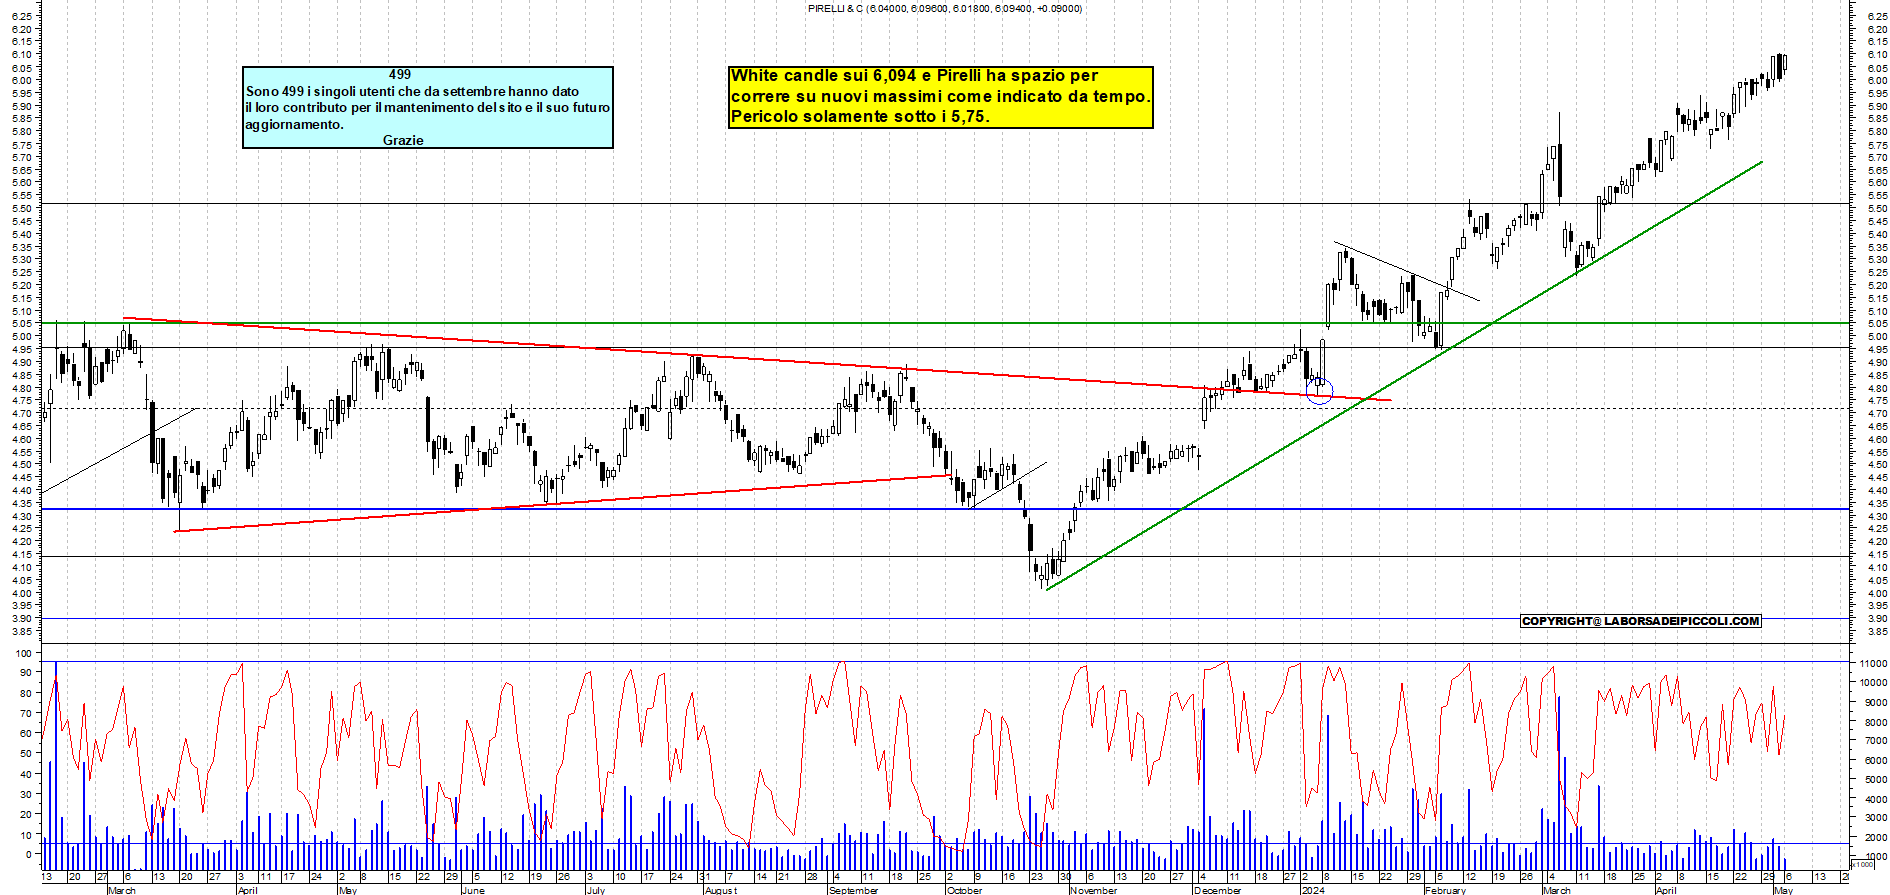The height and width of the screenshot is (895, 1890).
Task: Click the 9000 value on the volume scale
Action: coord(1876,703)
